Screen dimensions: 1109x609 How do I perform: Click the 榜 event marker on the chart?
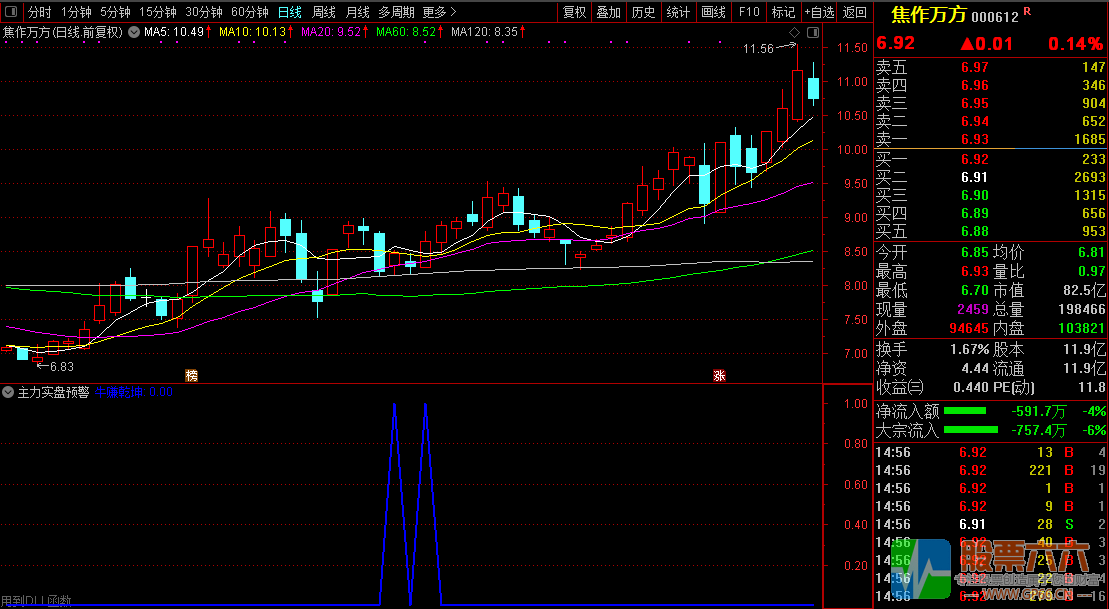[x=191, y=376]
